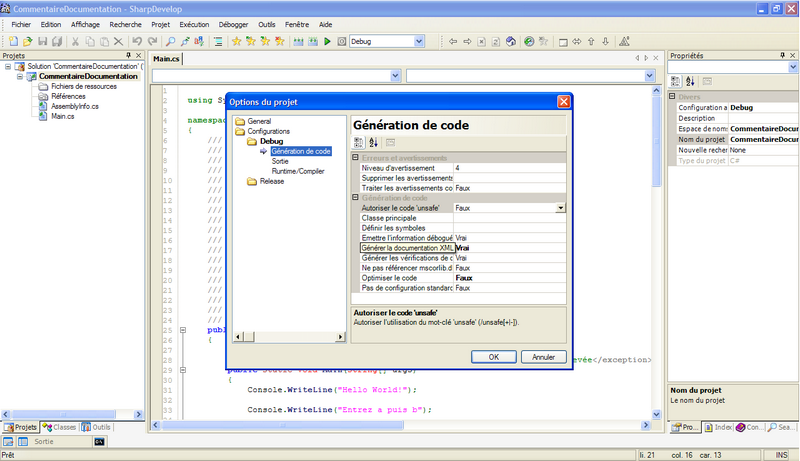Viewport: 800px width, 461px height.
Task: Select the Sortie item under Debug
Action: pyautogui.click(x=280, y=161)
